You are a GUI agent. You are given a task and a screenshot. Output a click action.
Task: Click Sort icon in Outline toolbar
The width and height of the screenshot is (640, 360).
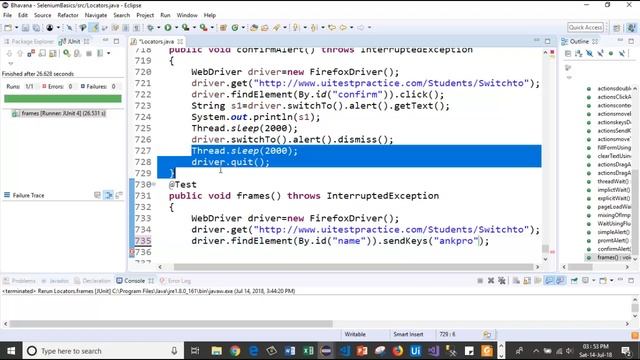click(578, 54)
